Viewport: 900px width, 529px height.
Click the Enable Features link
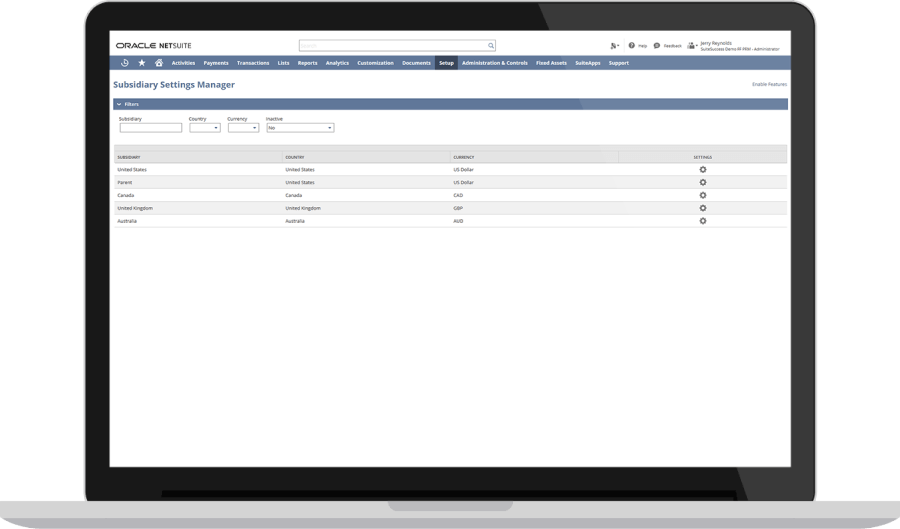click(769, 84)
